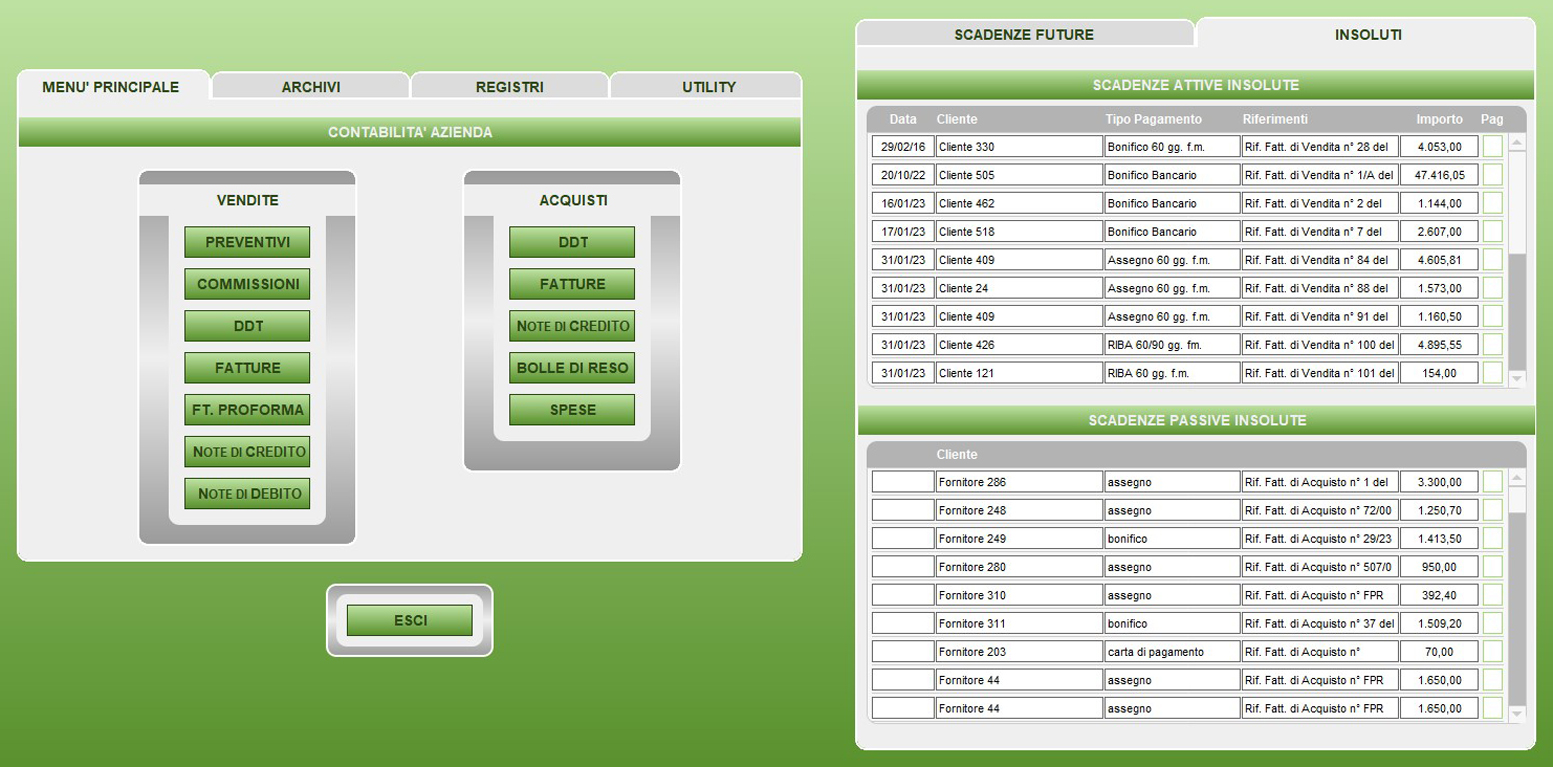
Task: Tick the Pag checkbox for Cliente 330
Action: (x=1492, y=147)
